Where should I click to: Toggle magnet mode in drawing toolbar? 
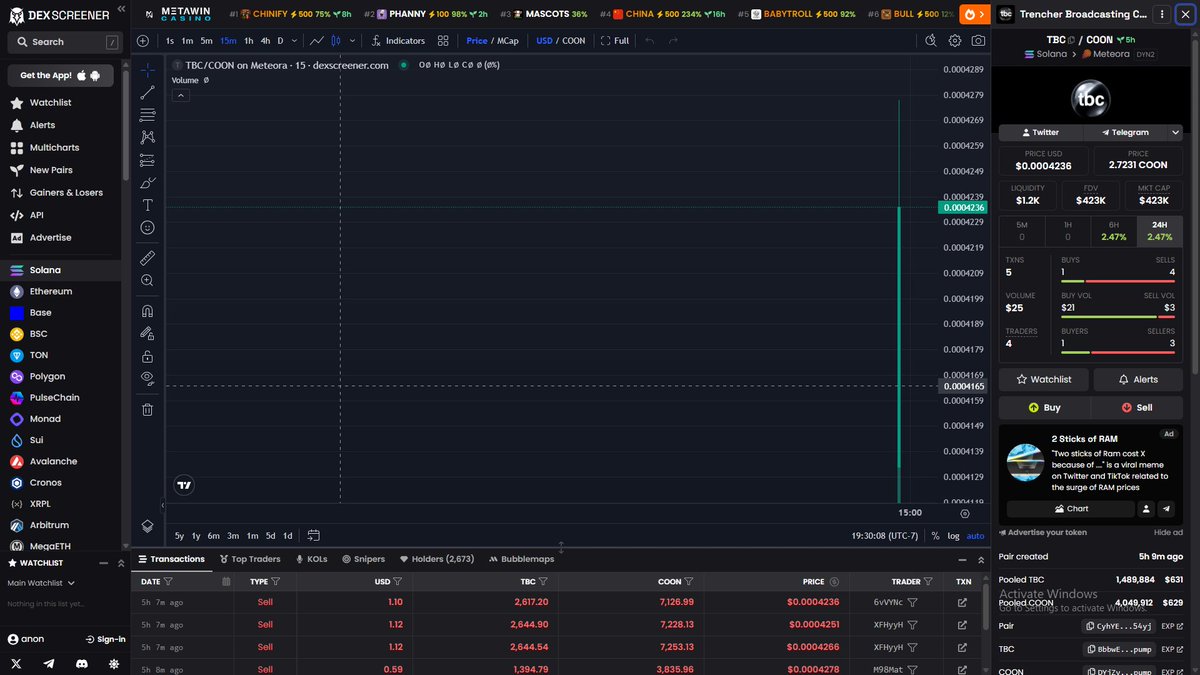tap(148, 311)
